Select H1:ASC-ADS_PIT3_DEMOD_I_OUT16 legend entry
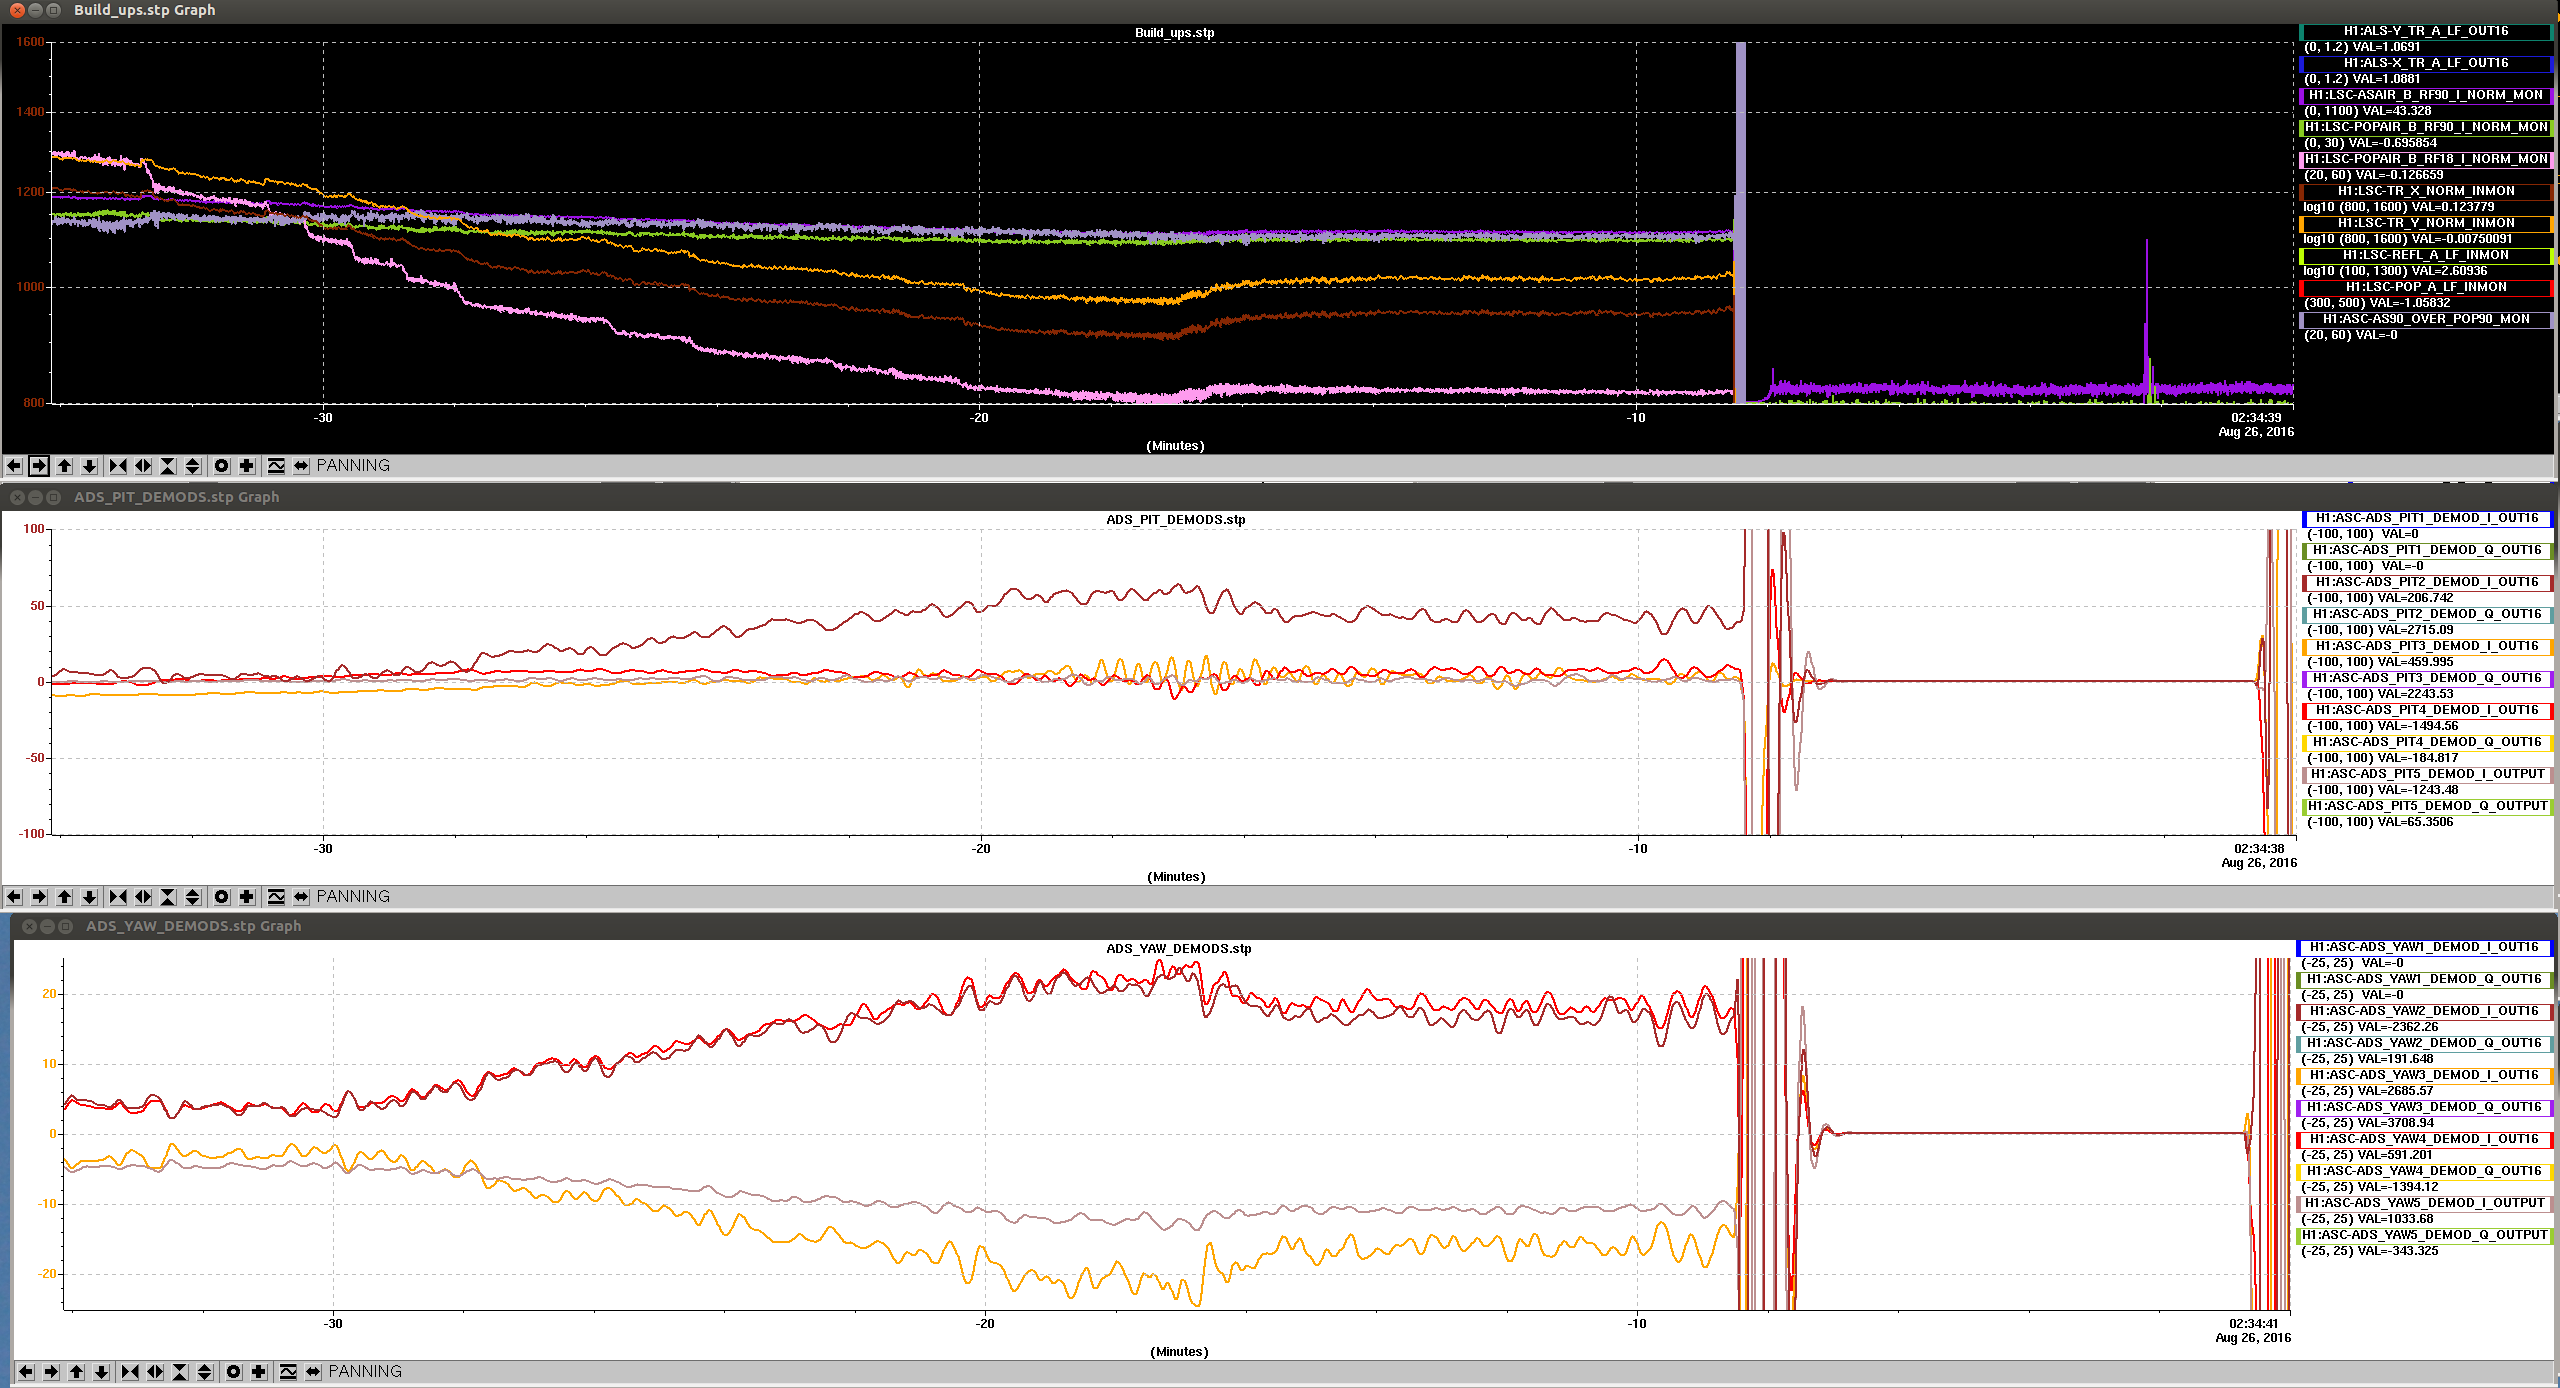The image size is (2560, 1388). pos(2426,646)
